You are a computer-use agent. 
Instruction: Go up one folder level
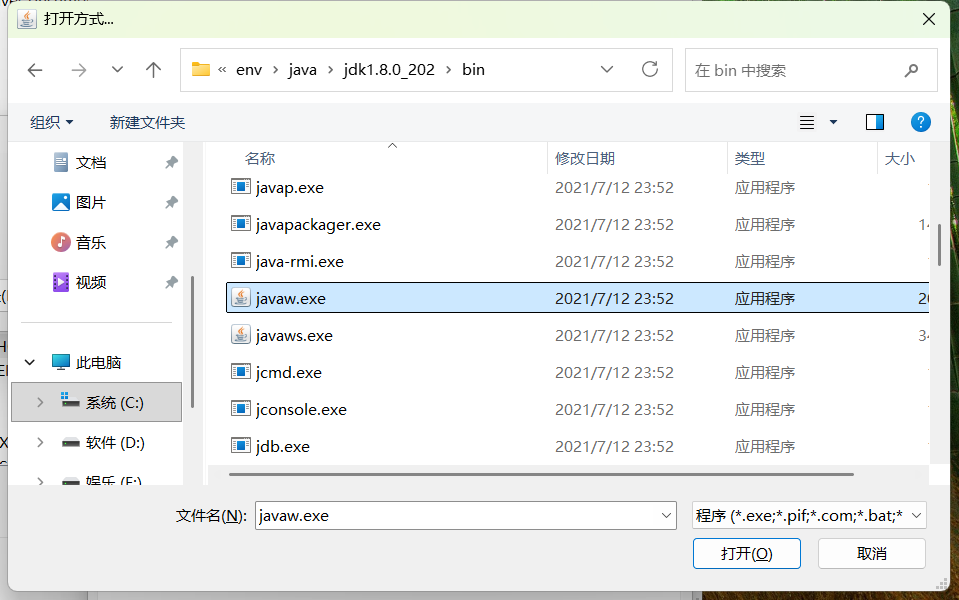[154, 70]
